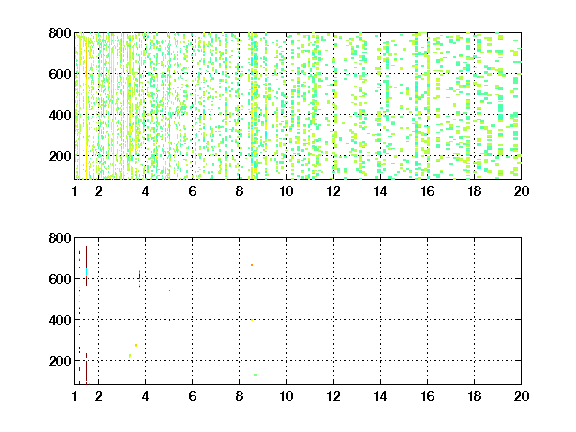Pick x-axis tick label 2 of lower plot

(x=98, y=396)
